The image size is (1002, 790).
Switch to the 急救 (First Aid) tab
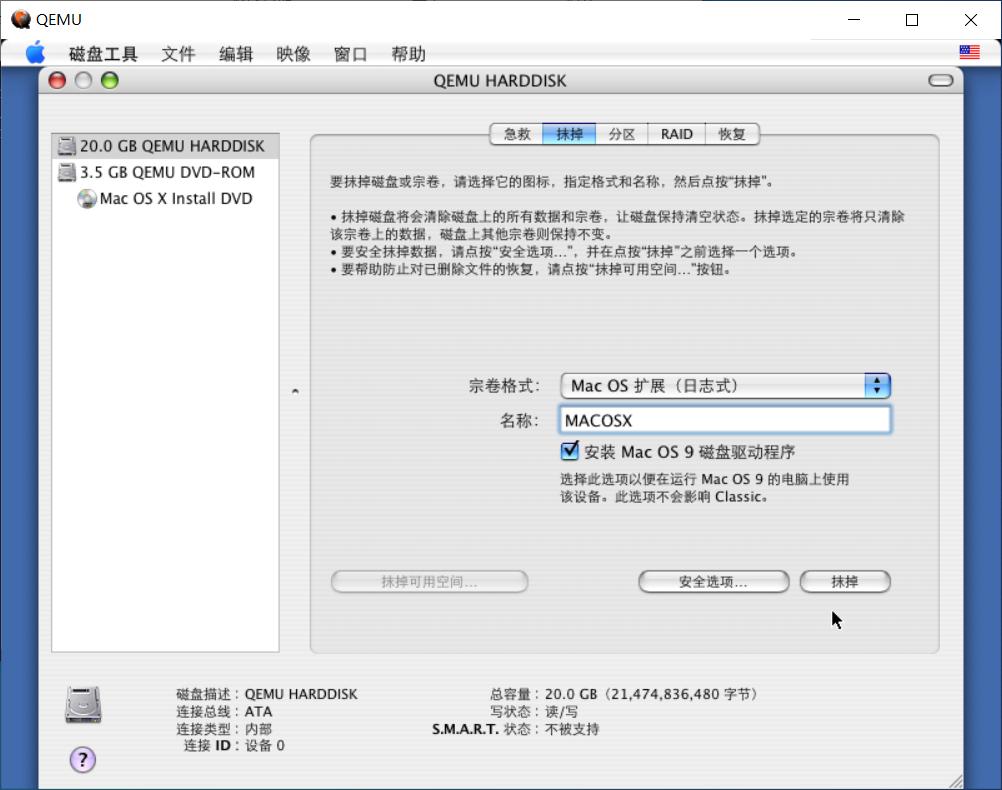[x=516, y=134]
